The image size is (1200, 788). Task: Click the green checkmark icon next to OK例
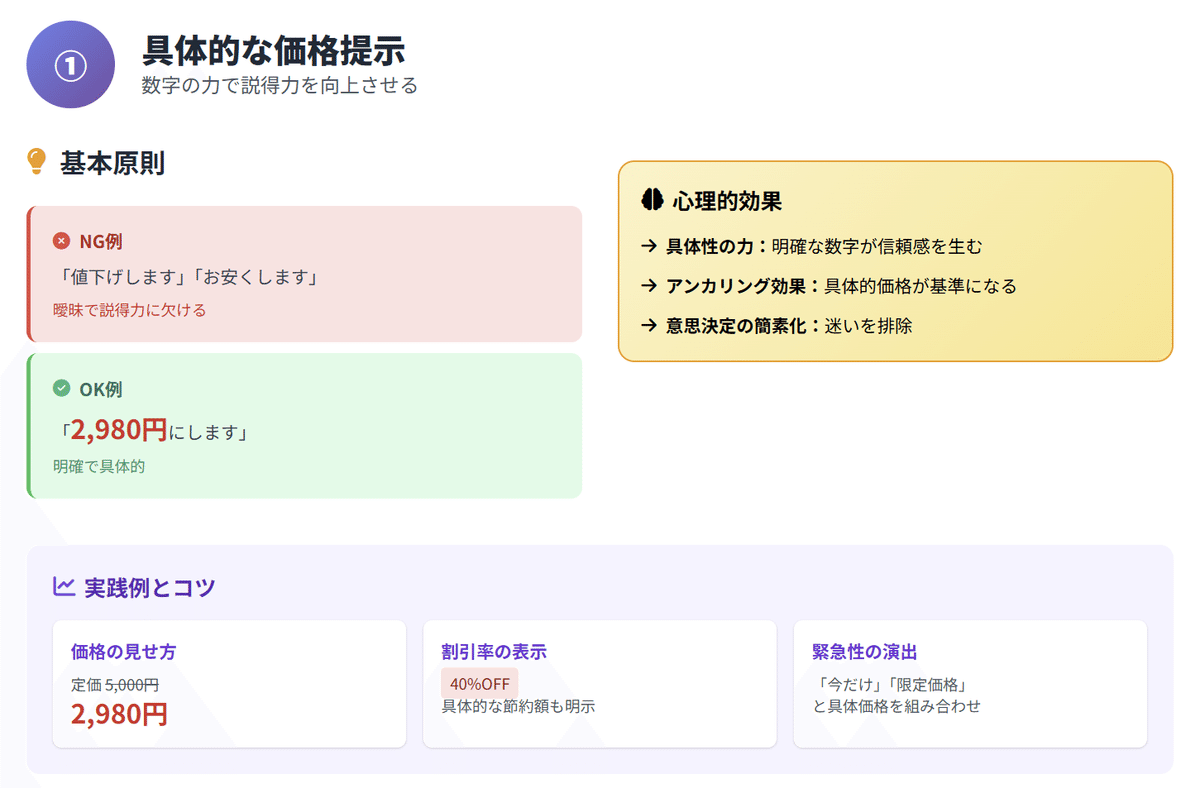click(61, 388)
